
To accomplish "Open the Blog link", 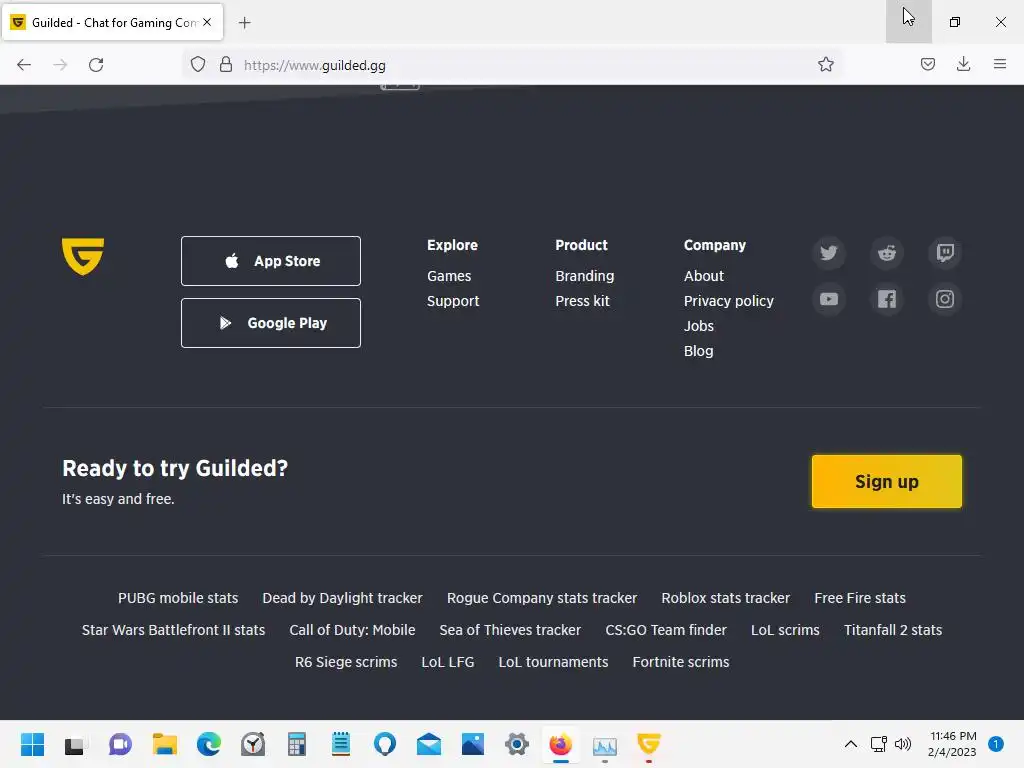I will (699, 351).
